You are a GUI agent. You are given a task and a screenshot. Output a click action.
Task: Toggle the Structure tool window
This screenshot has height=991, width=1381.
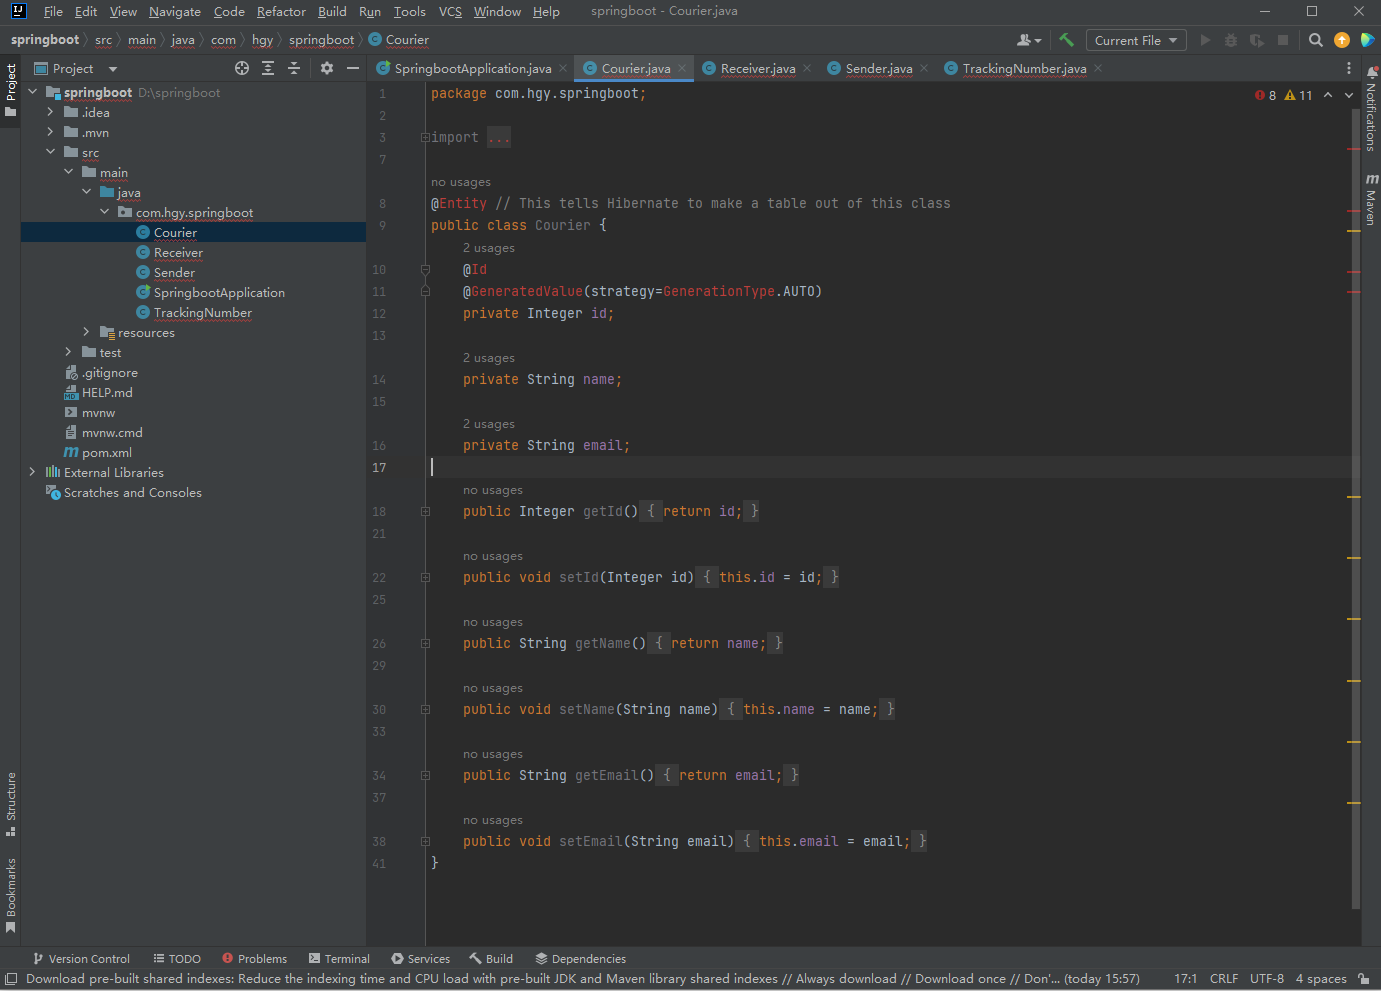click(11, 802)
